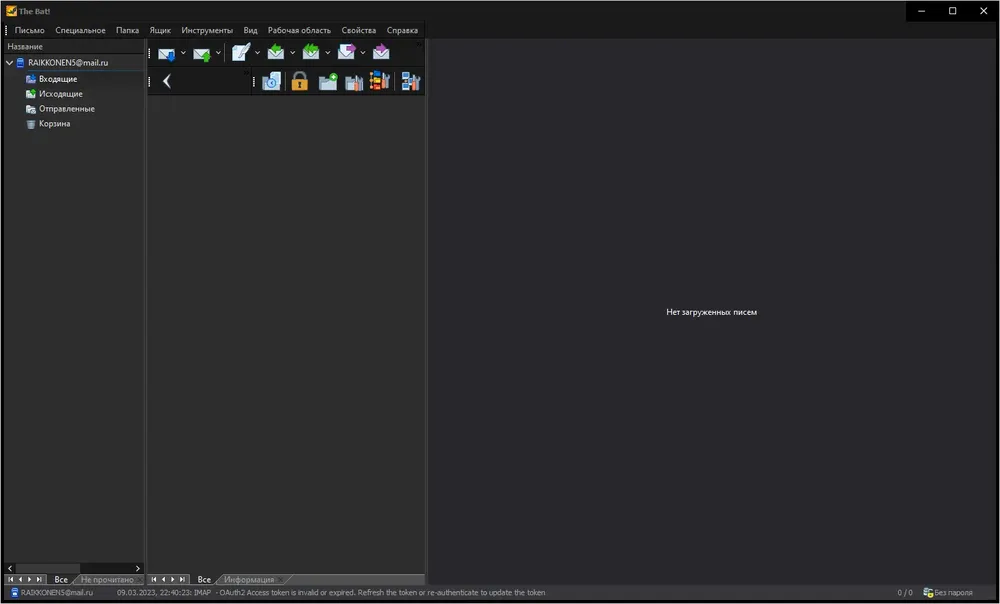Click the Redirect message icon
This screenshot has height=604, width=1000.
pyautogui.click(x=381, y=52)
